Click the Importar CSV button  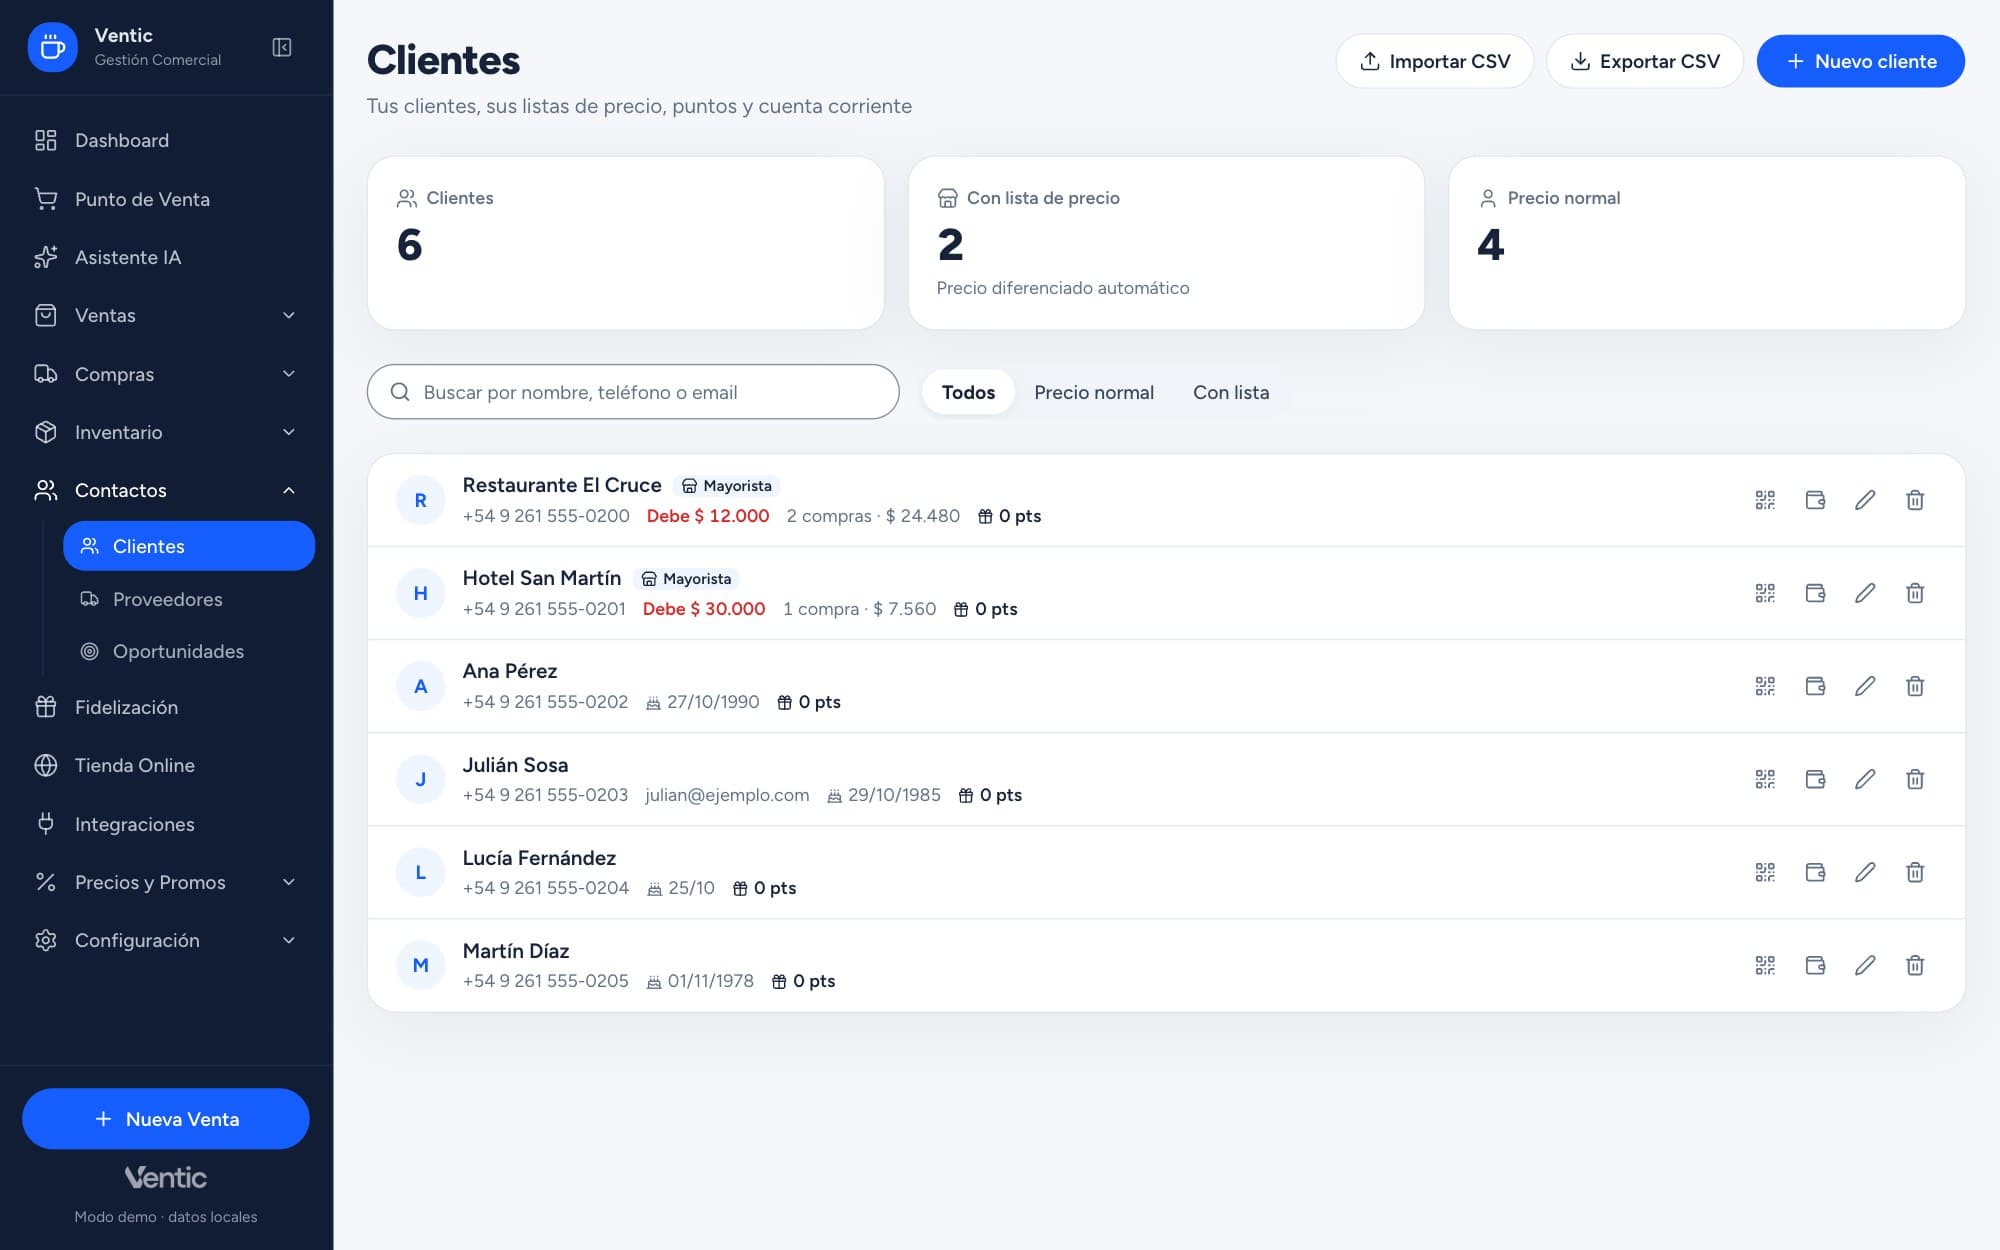pos(1435,61)
